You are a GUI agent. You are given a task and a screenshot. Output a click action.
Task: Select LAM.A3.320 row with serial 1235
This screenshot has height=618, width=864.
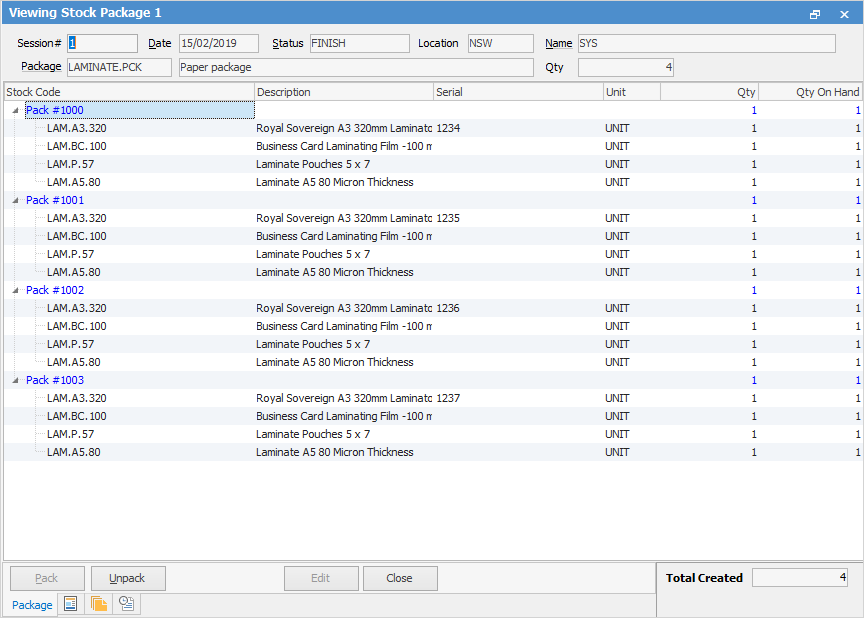(x=76, y=218)
